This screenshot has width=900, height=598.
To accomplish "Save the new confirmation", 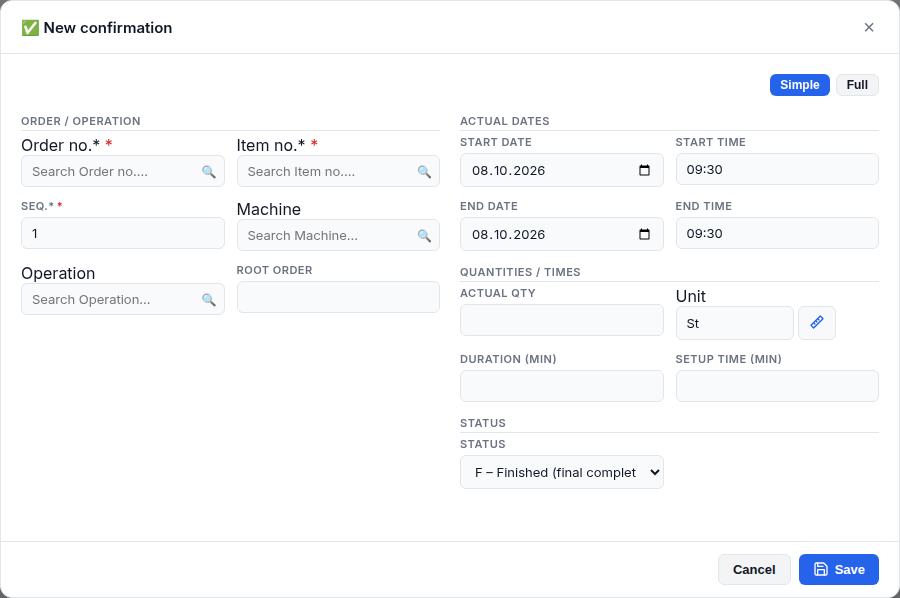I will click(x=839, y=569).
